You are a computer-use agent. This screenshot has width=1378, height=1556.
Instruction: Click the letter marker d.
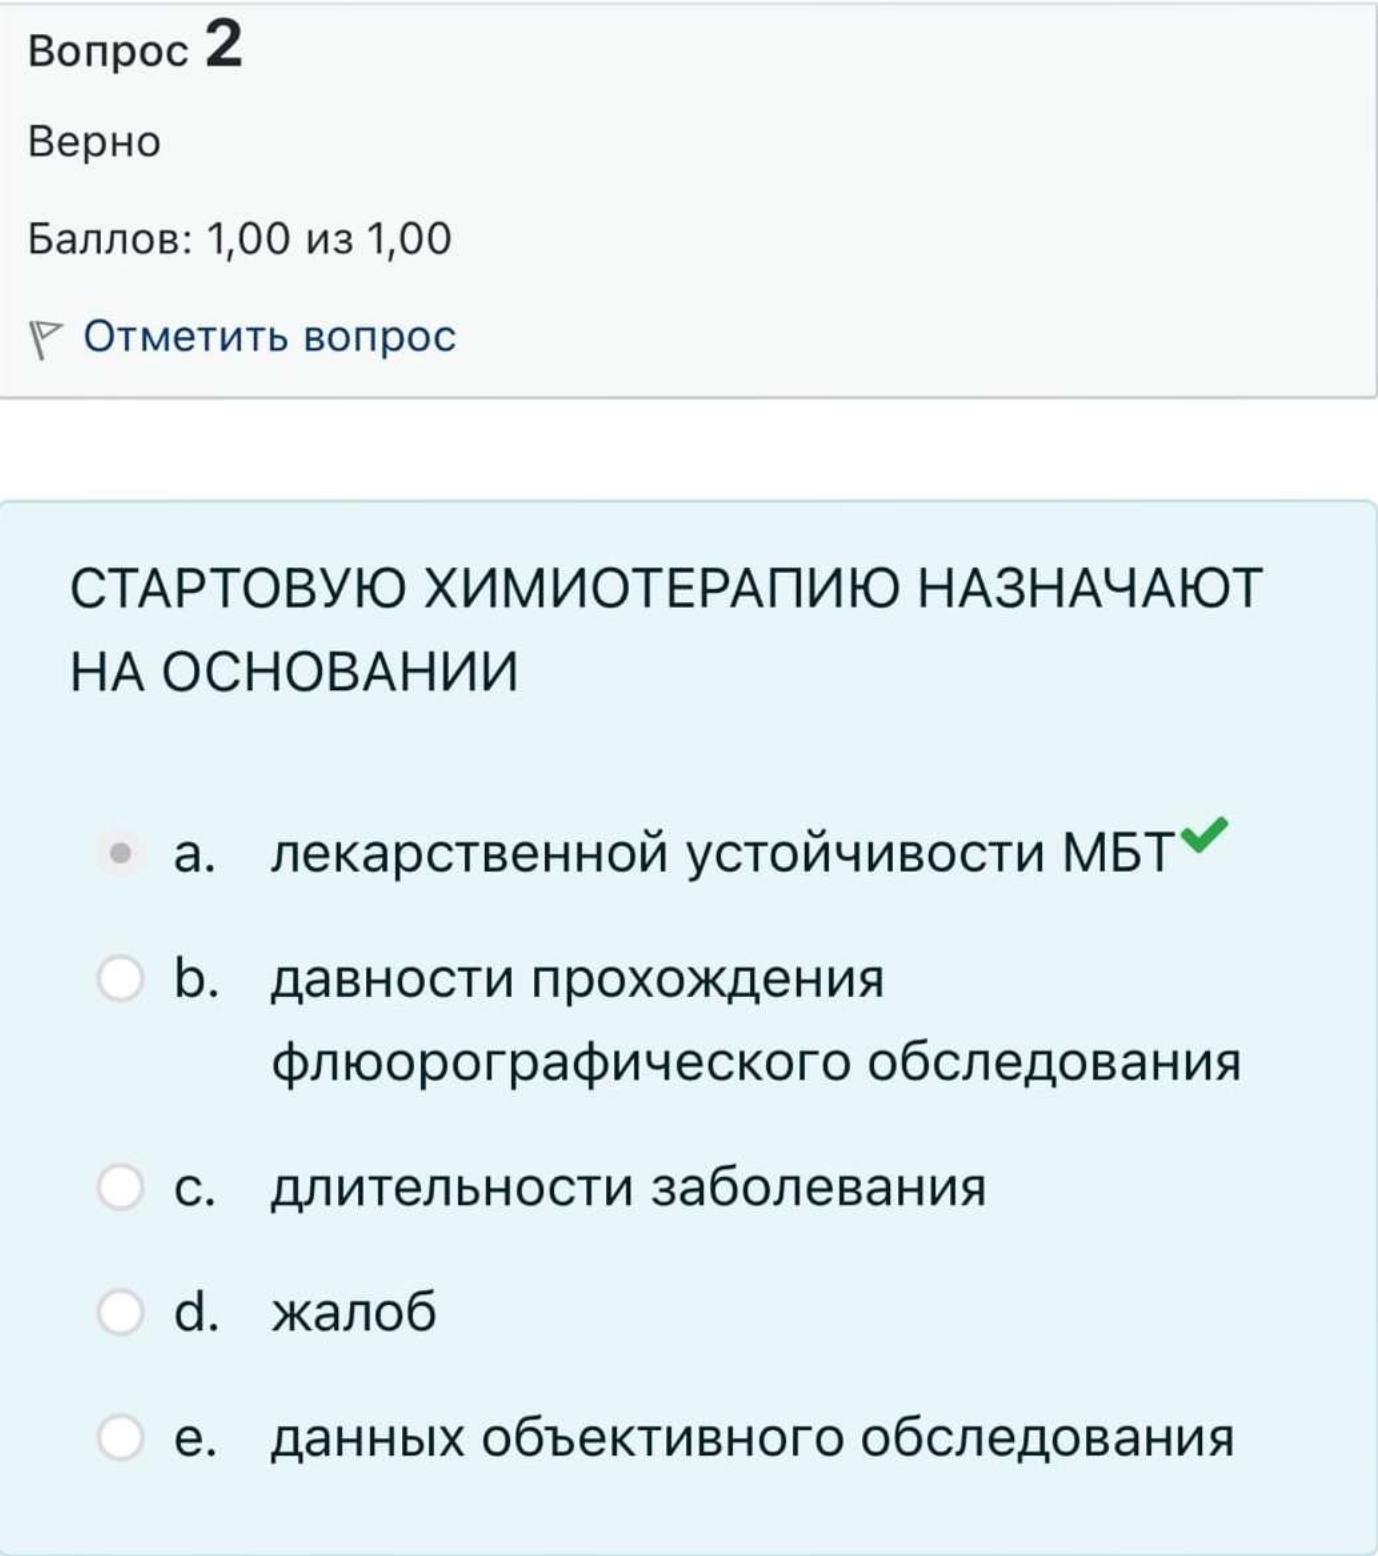195,1311
